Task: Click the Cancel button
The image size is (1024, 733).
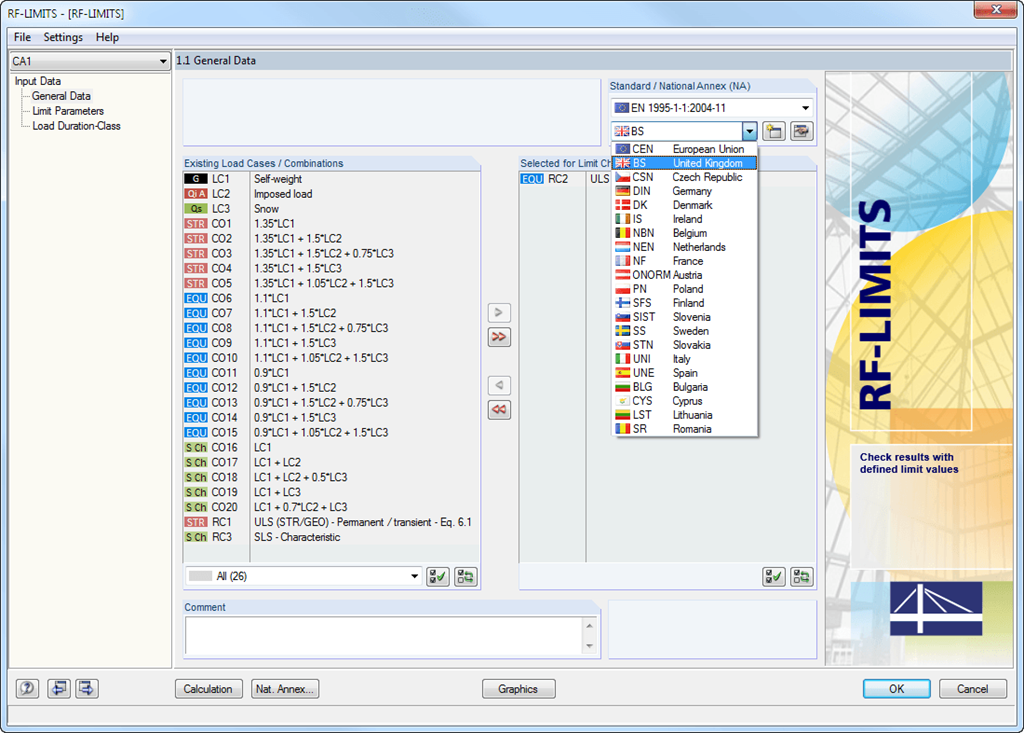Action: point(972,689)
